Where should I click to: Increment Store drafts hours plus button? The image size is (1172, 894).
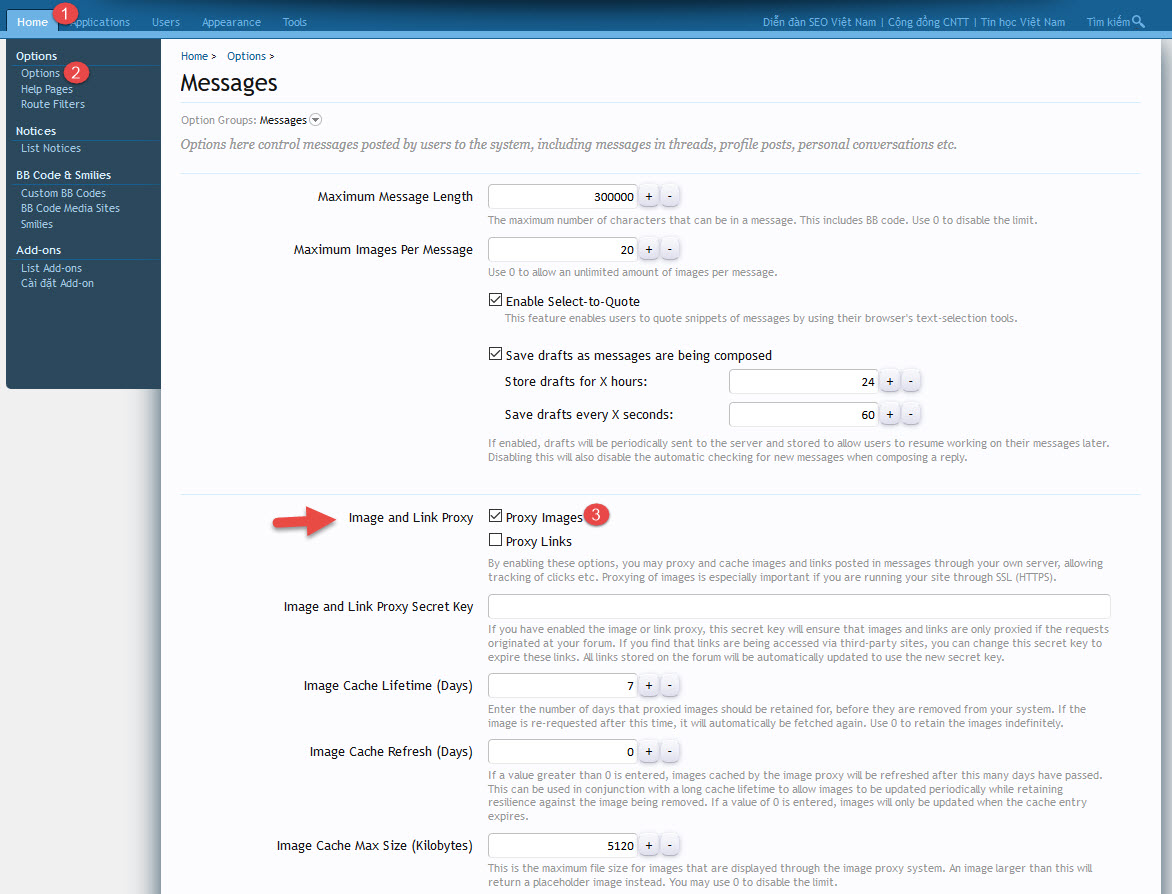pos(889,381)
